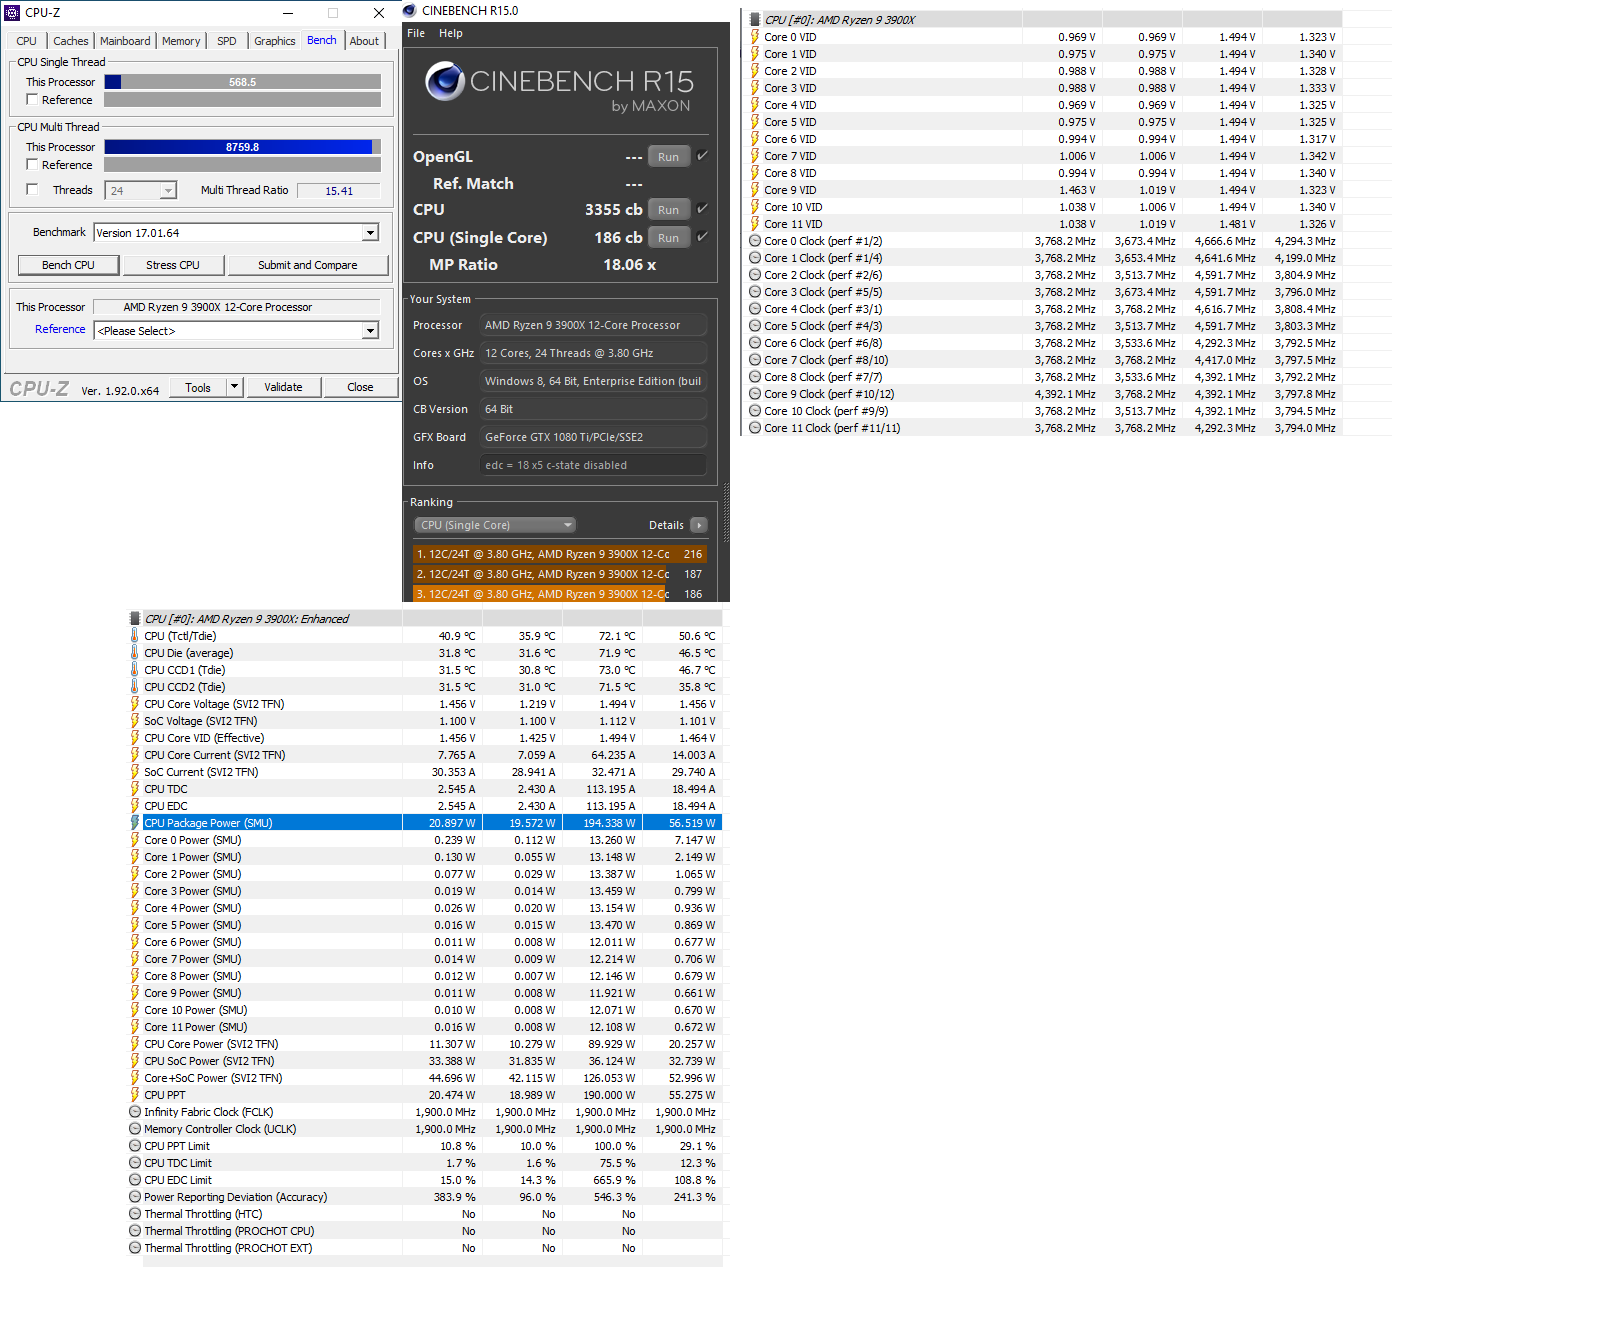
Task: Run the Cinebench CPU multi-core test
Action: 668,209
